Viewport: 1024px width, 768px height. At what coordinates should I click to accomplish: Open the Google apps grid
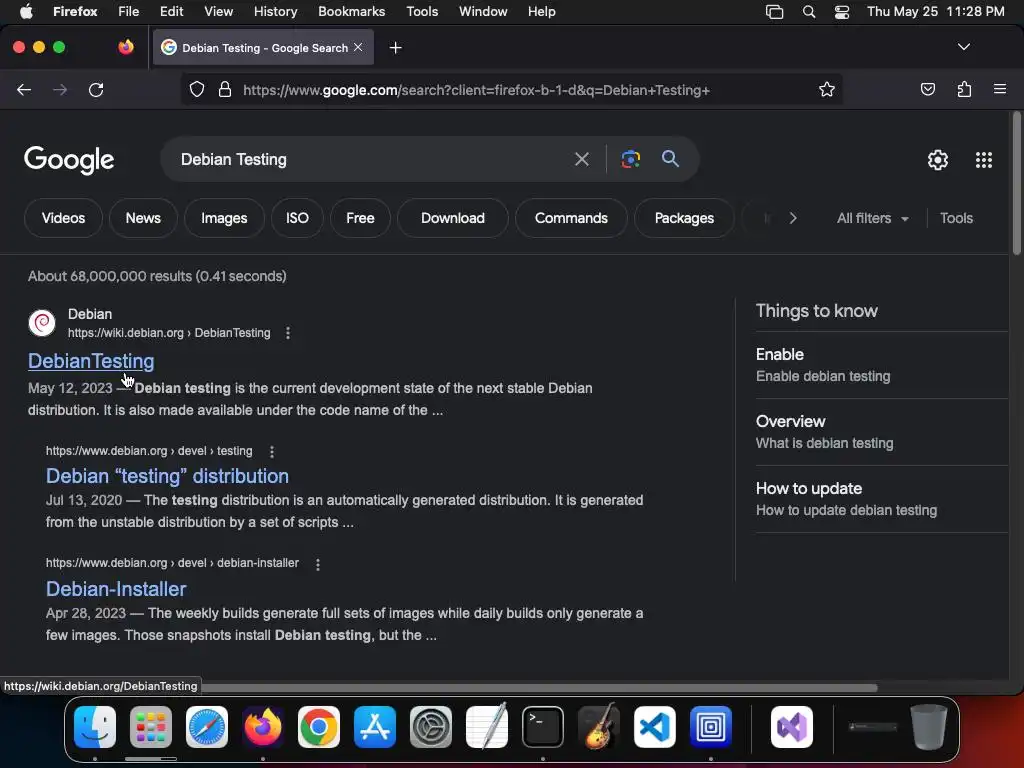[984, 160]
